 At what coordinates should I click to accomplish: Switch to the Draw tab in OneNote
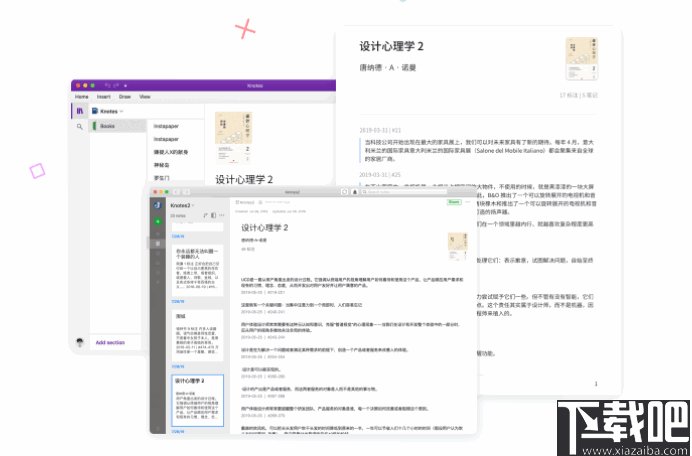[x=125, y=97]
